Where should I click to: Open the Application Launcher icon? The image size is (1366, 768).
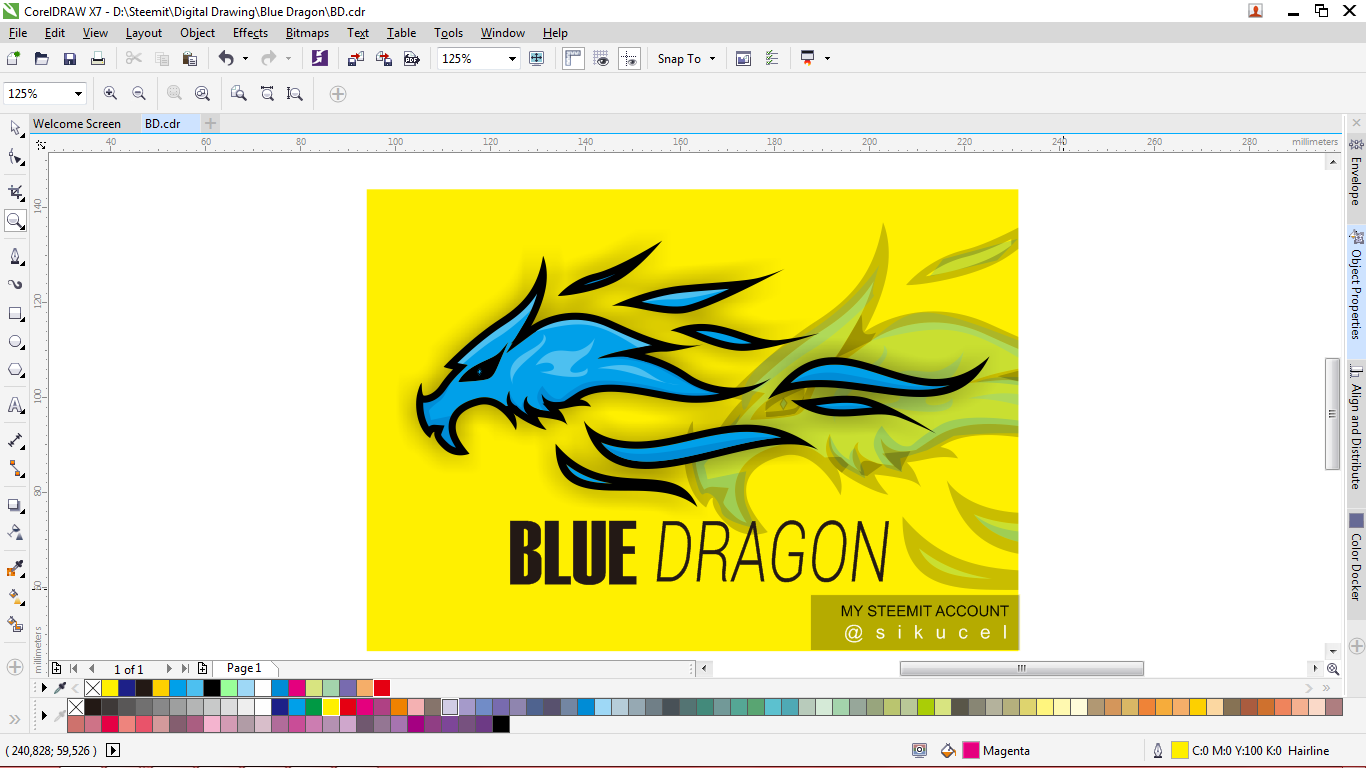808,59
